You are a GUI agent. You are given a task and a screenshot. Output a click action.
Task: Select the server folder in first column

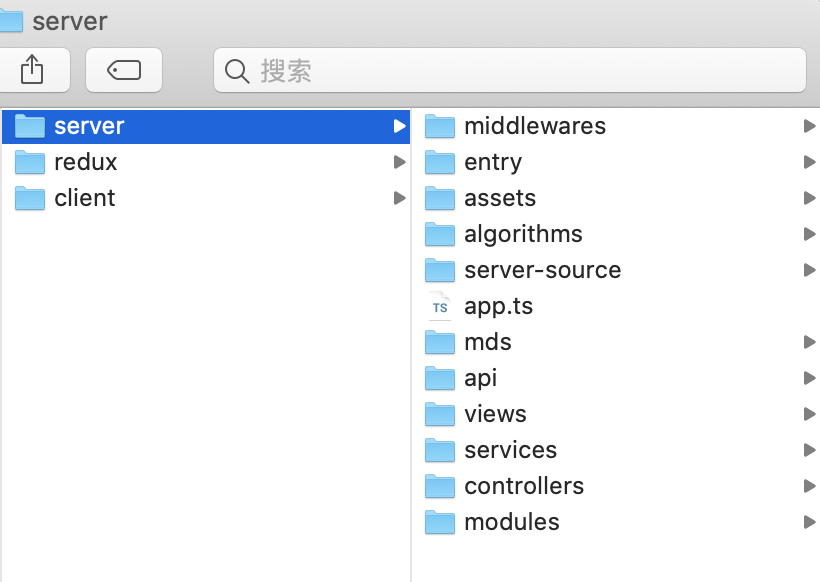89,126
